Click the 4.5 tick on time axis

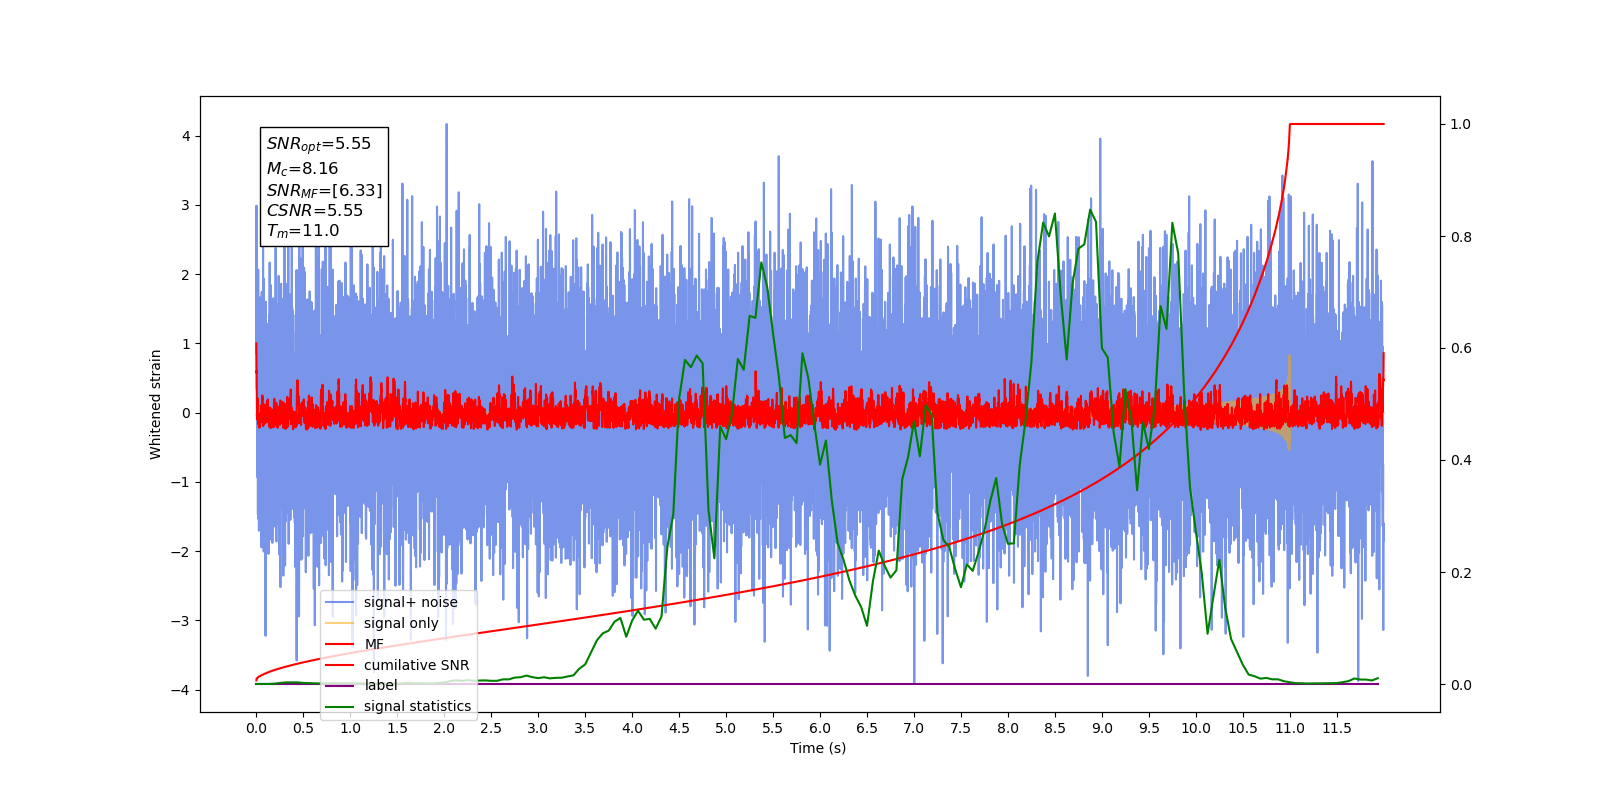[x=679, y=728]
